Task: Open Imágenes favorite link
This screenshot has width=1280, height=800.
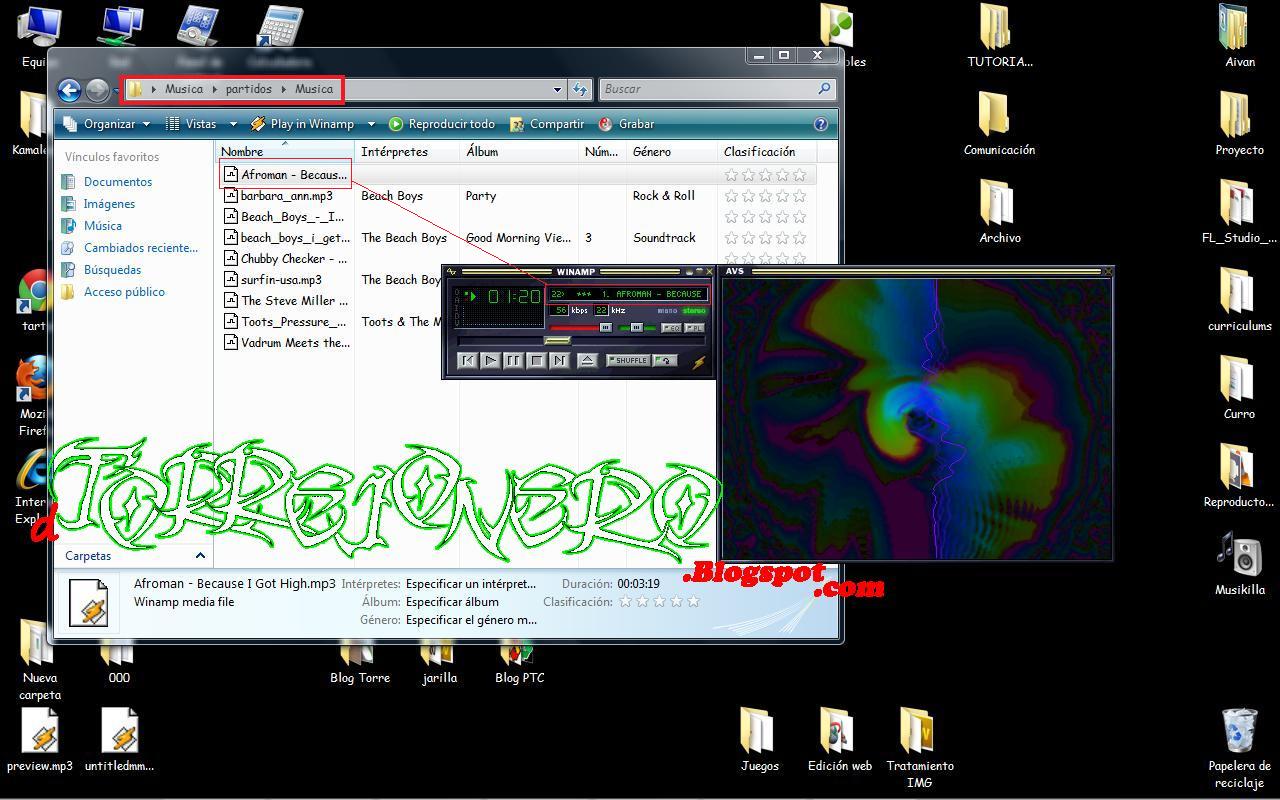Action: 109,204
